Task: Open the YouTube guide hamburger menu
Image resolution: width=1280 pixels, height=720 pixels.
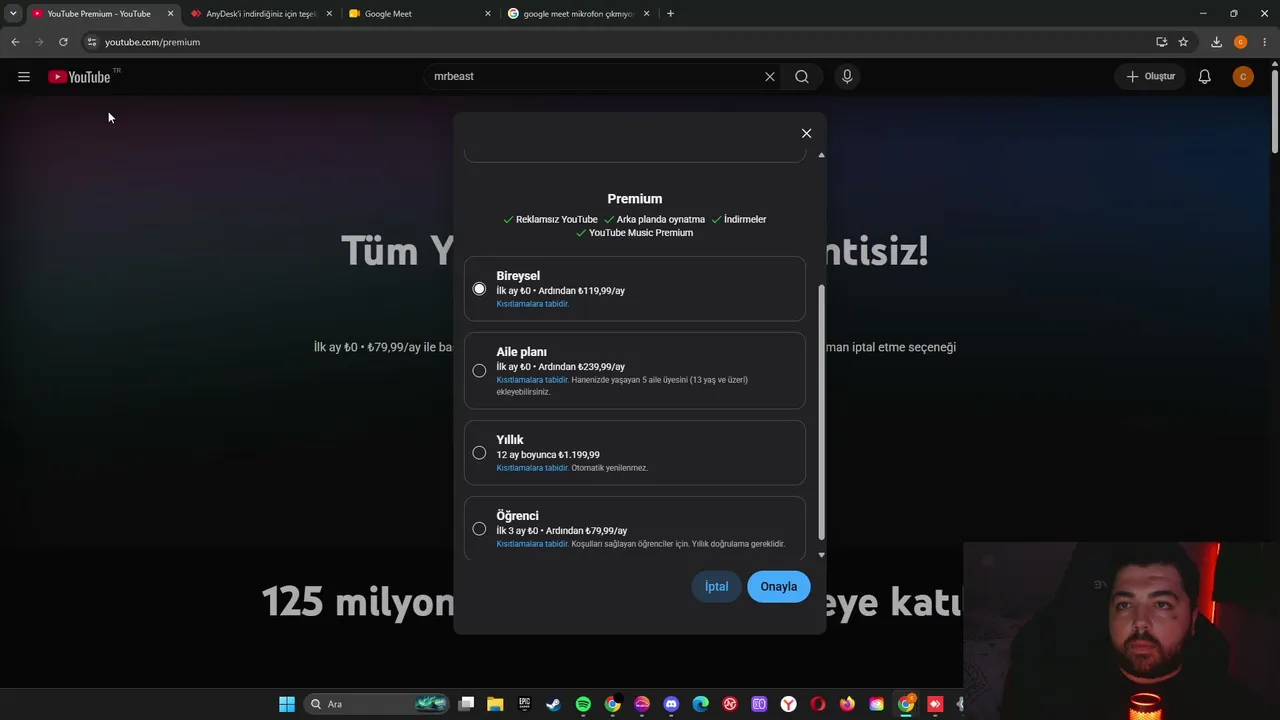Action: pyautogui.click(x=24, y=77)
